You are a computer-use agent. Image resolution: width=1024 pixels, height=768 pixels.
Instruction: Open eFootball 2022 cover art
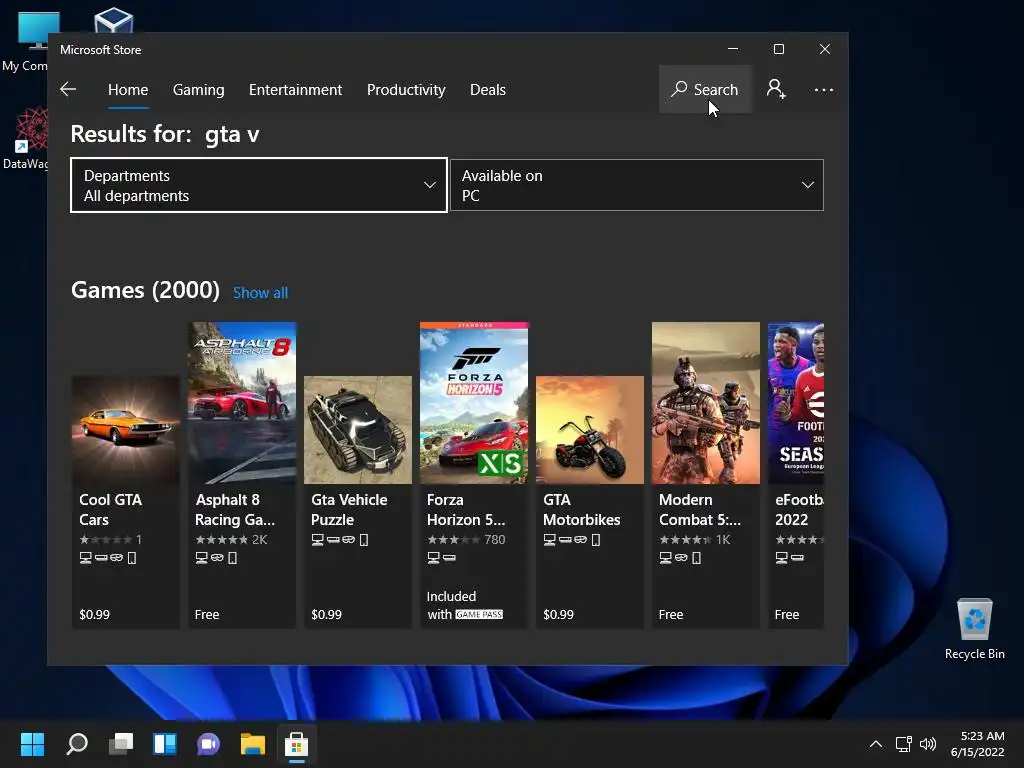(x=796, y=403)
